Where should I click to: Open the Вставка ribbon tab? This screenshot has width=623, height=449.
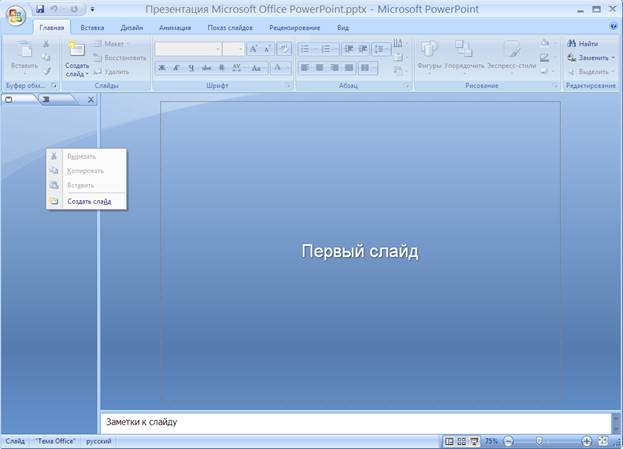(x=92, y=28)
